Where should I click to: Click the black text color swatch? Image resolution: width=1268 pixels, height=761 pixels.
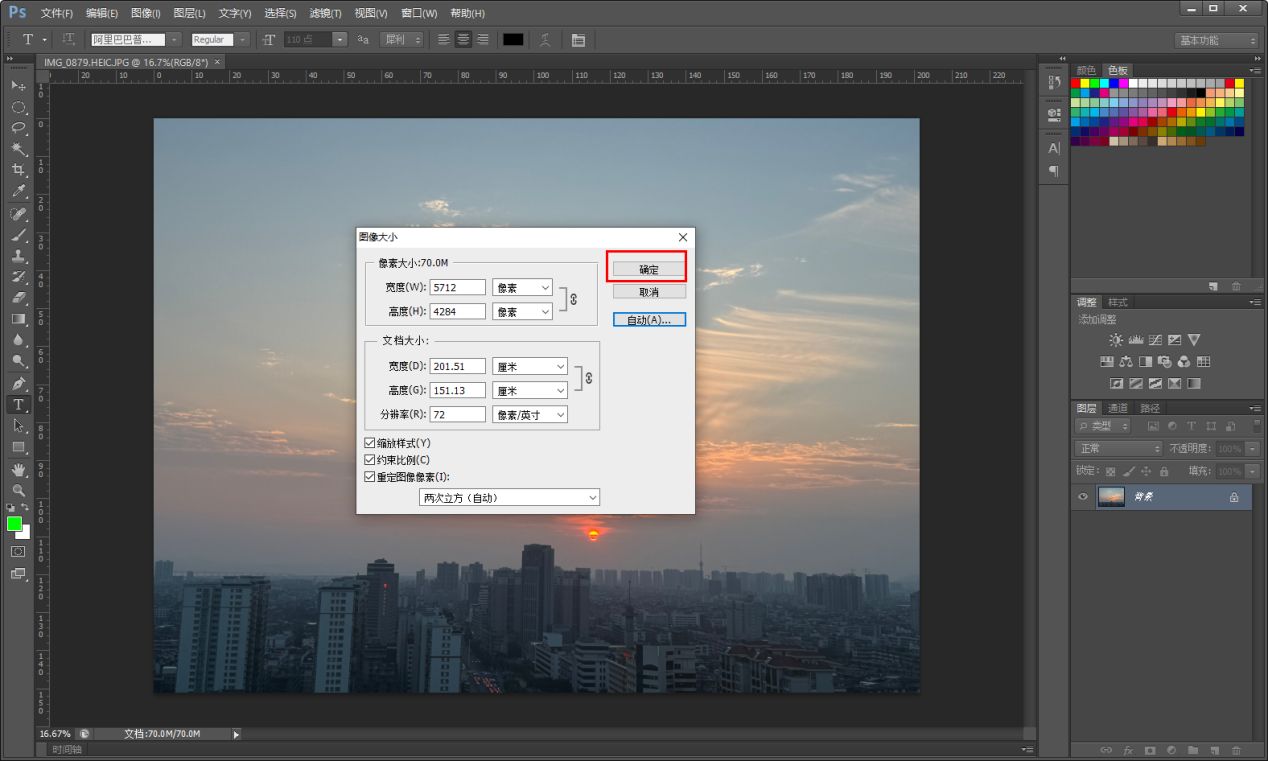click(x=513, y=39)
